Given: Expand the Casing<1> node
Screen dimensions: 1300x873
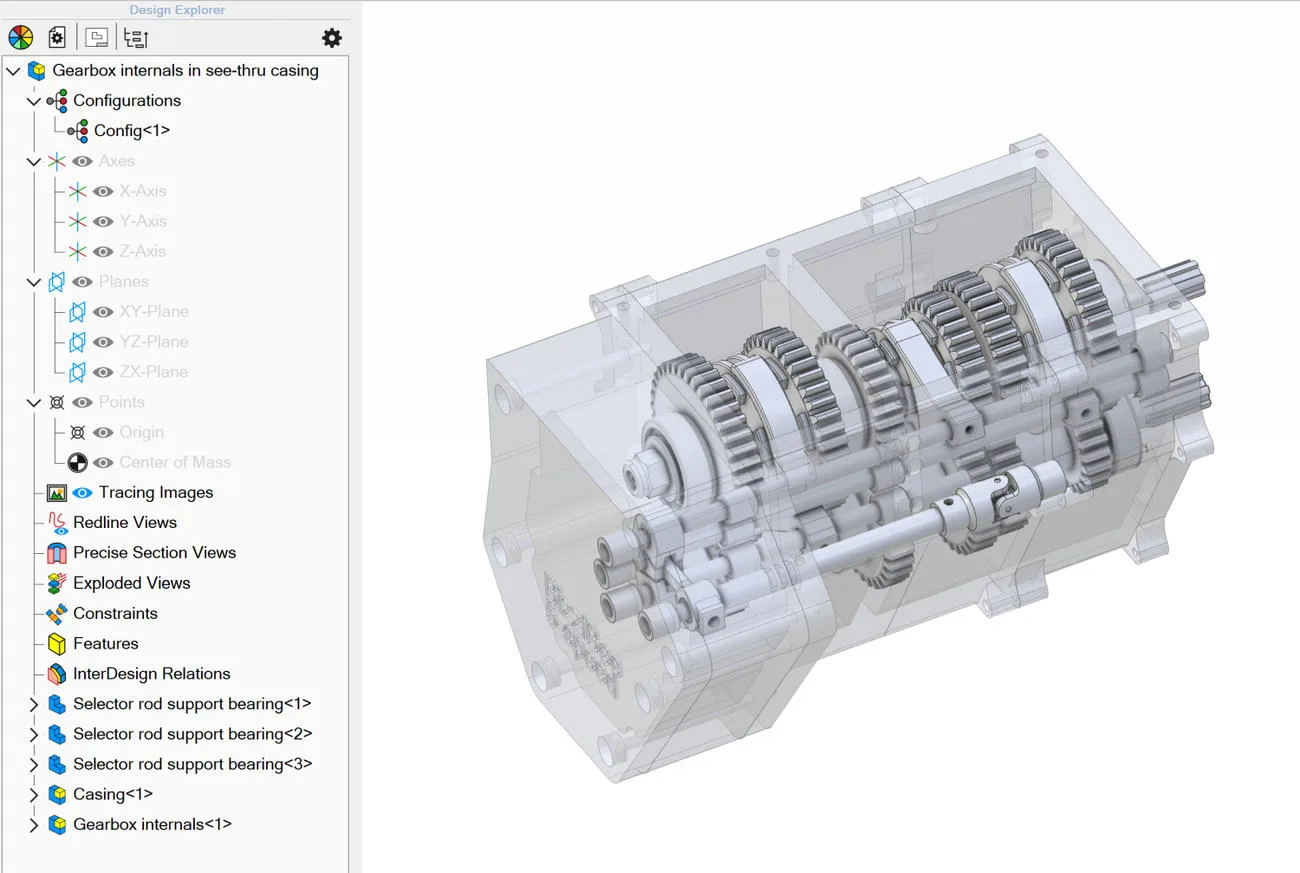Looking at the screenshot, I should [34, 794].
